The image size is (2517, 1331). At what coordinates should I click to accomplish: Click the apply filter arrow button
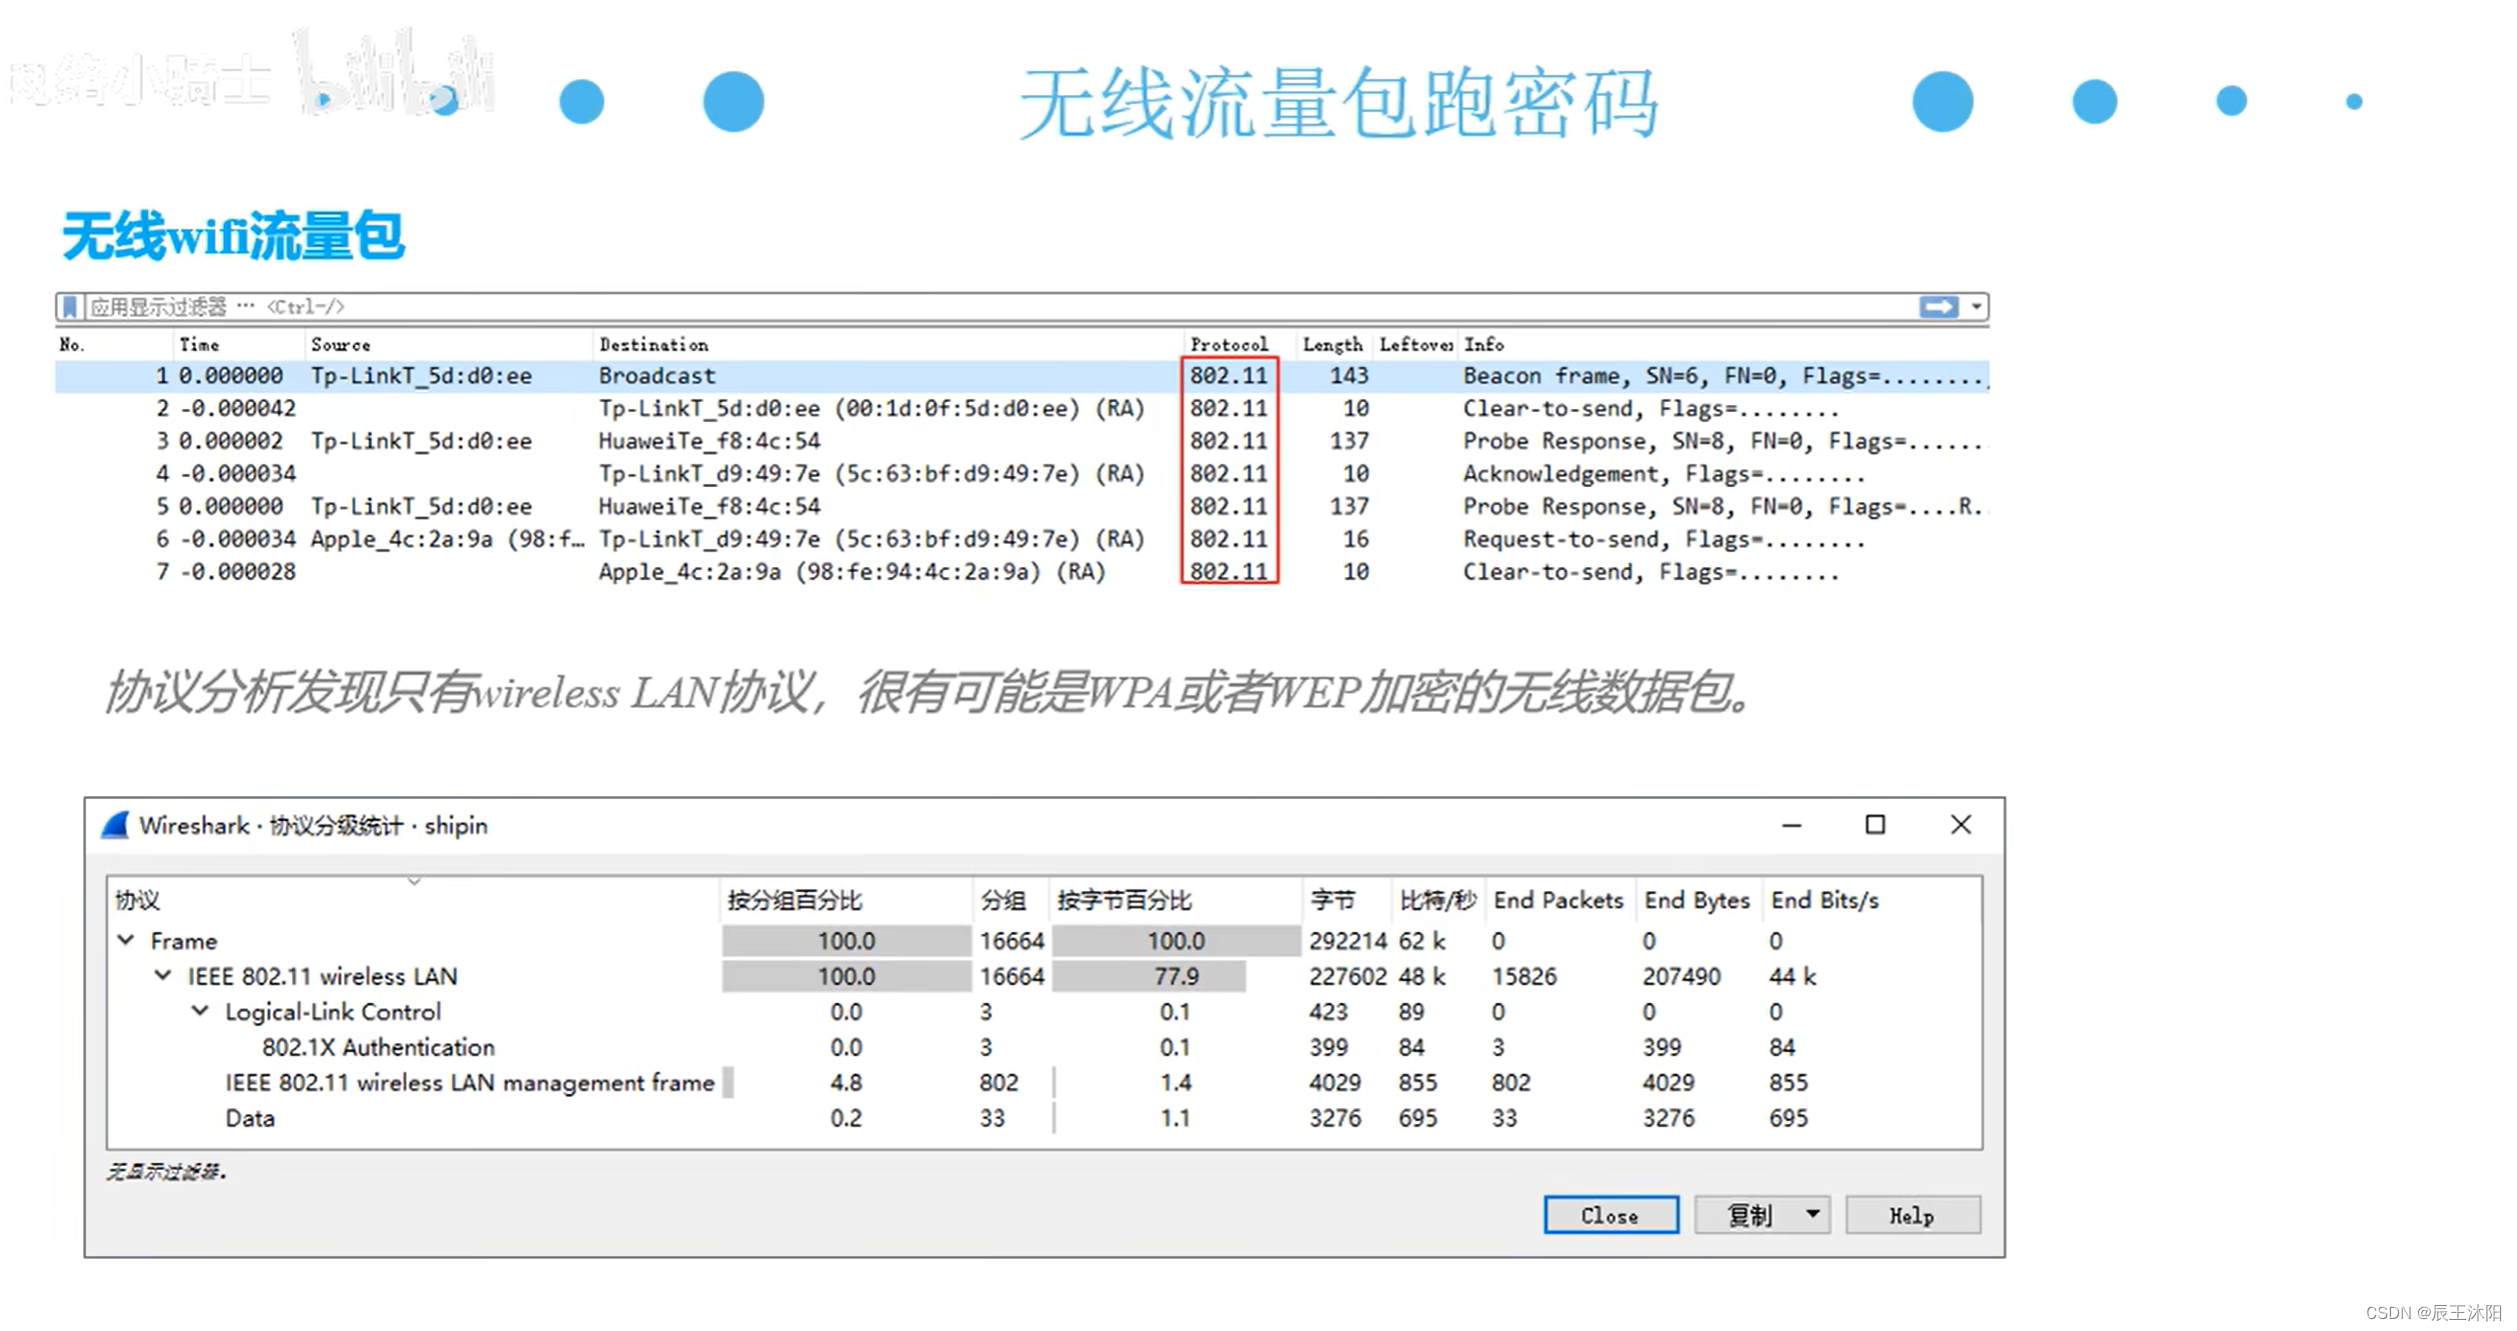pos(1940,307)
